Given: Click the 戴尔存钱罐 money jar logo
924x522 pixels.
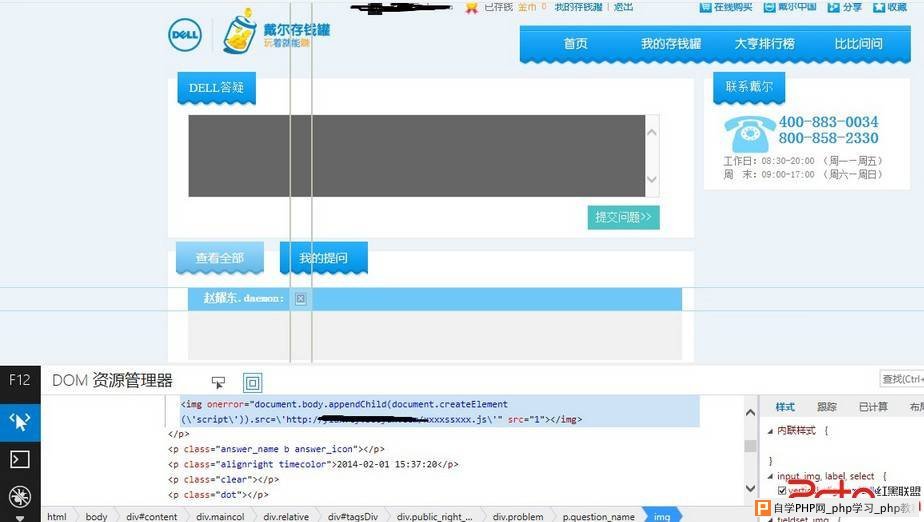Looking at the screenshot, I should pyautogui.click(x=276, y=34).
